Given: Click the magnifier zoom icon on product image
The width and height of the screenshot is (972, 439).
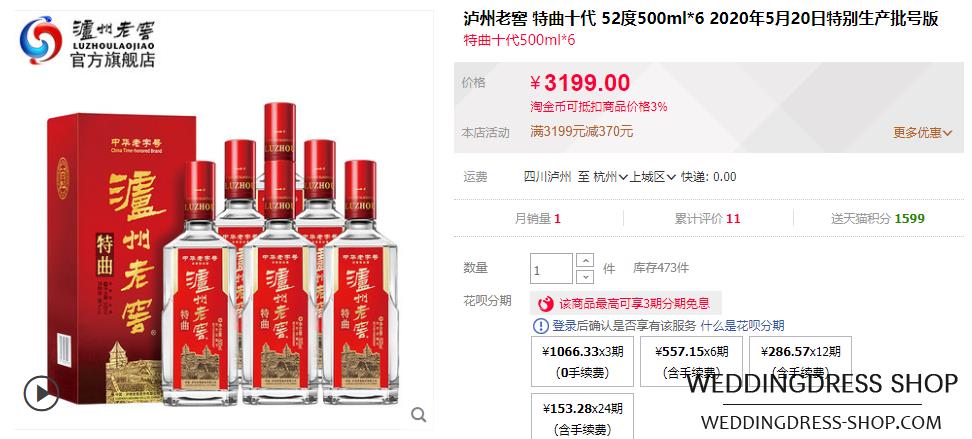Looking at the screenshot, I should pyautogui.click(x=419, y=415).
